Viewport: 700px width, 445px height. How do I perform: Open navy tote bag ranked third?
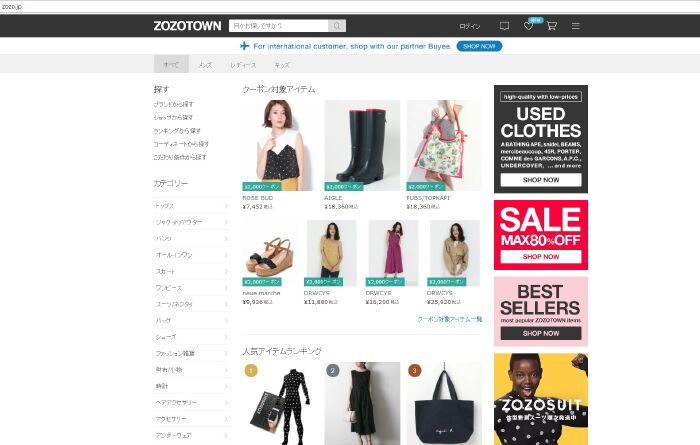[x=444, y=403]
